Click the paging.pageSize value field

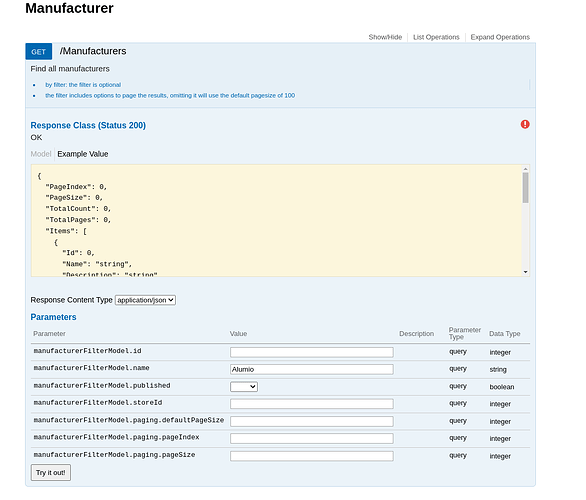coord(312,456)
